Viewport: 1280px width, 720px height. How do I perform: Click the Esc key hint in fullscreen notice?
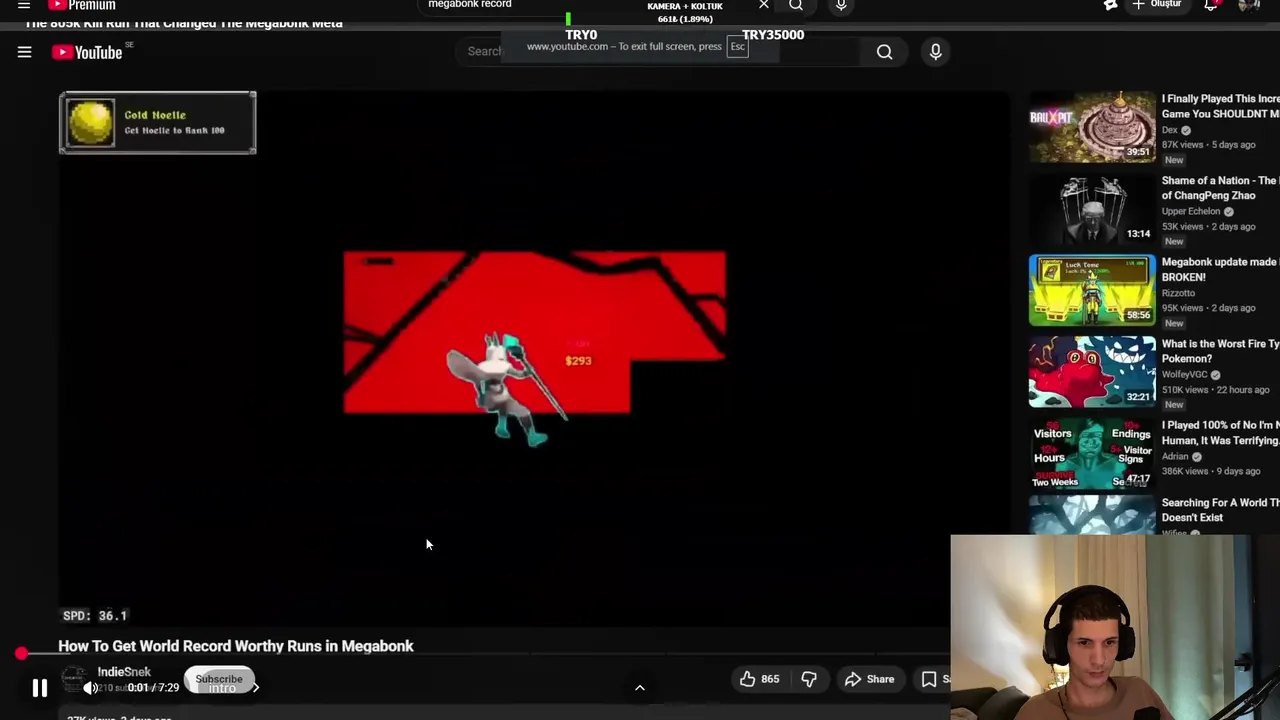[737, 47]
